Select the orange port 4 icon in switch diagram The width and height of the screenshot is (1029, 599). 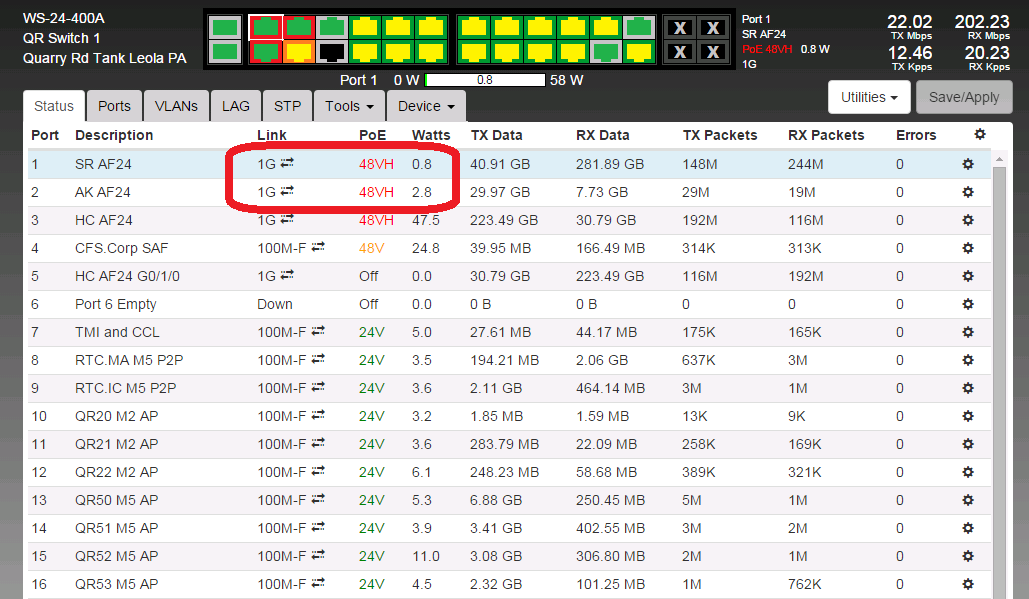298,50
